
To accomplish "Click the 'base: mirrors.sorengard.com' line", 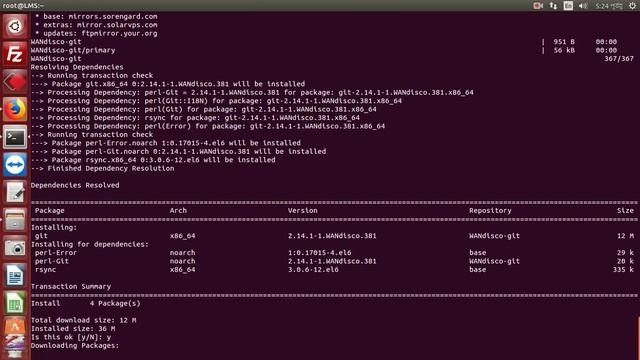I will 96,16.
